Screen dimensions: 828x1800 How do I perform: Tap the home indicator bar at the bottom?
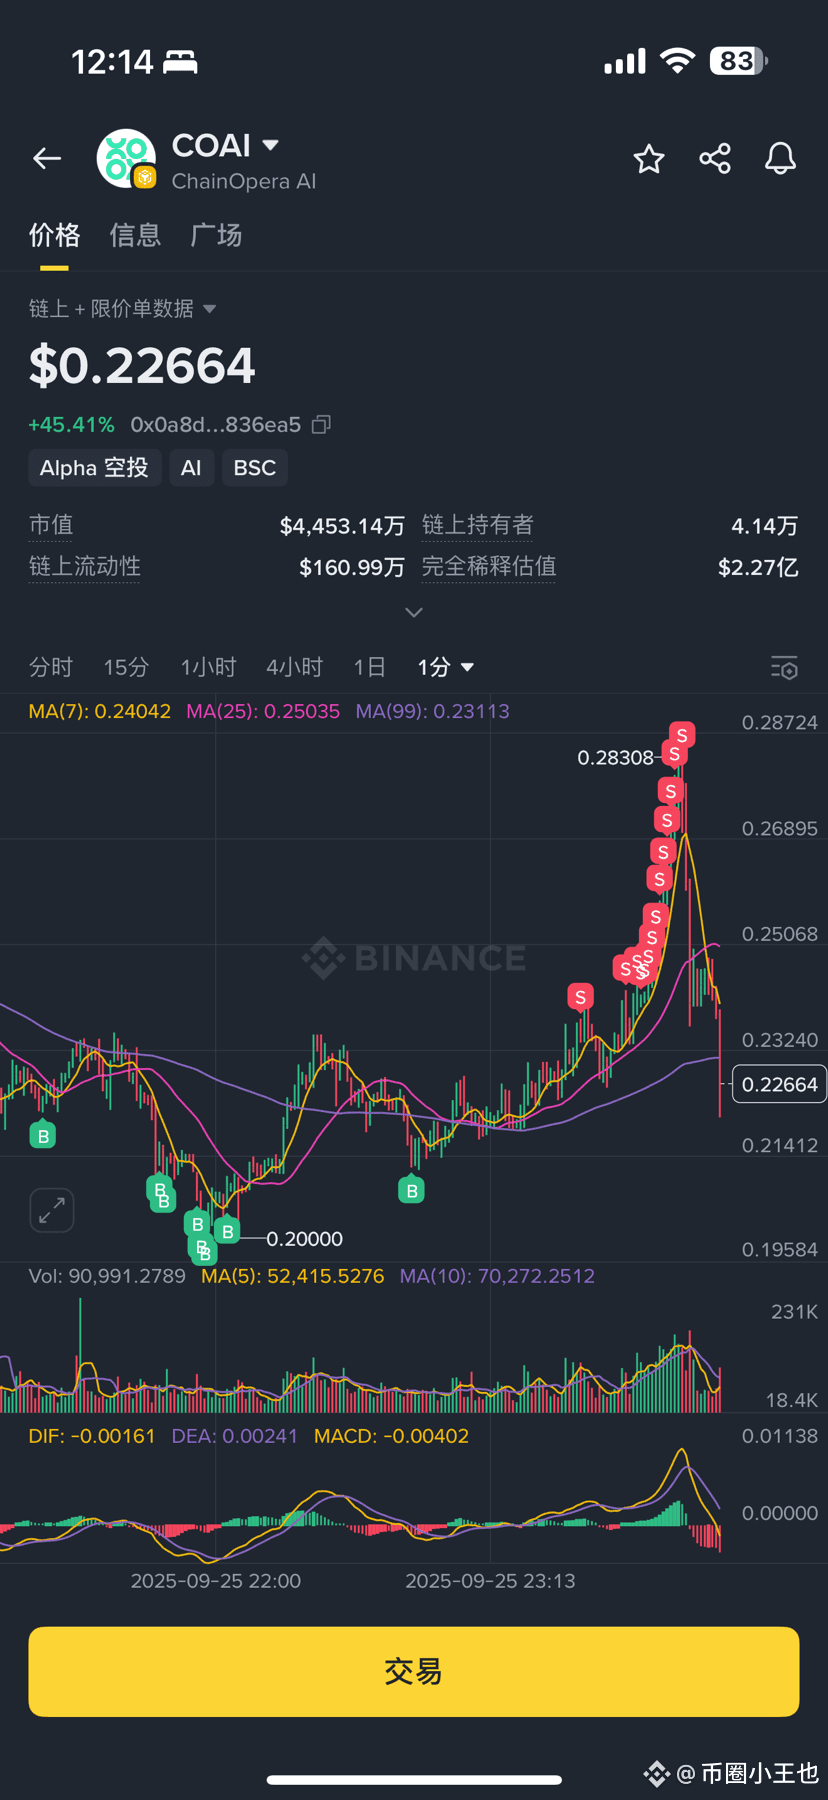tap(414, 1779)
